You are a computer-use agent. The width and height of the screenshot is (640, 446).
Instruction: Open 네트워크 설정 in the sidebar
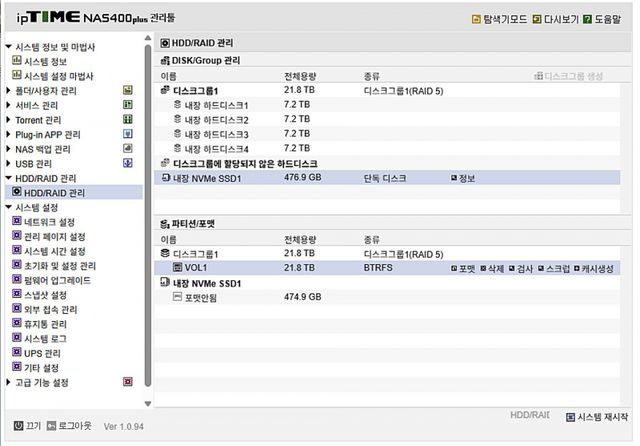49,222
